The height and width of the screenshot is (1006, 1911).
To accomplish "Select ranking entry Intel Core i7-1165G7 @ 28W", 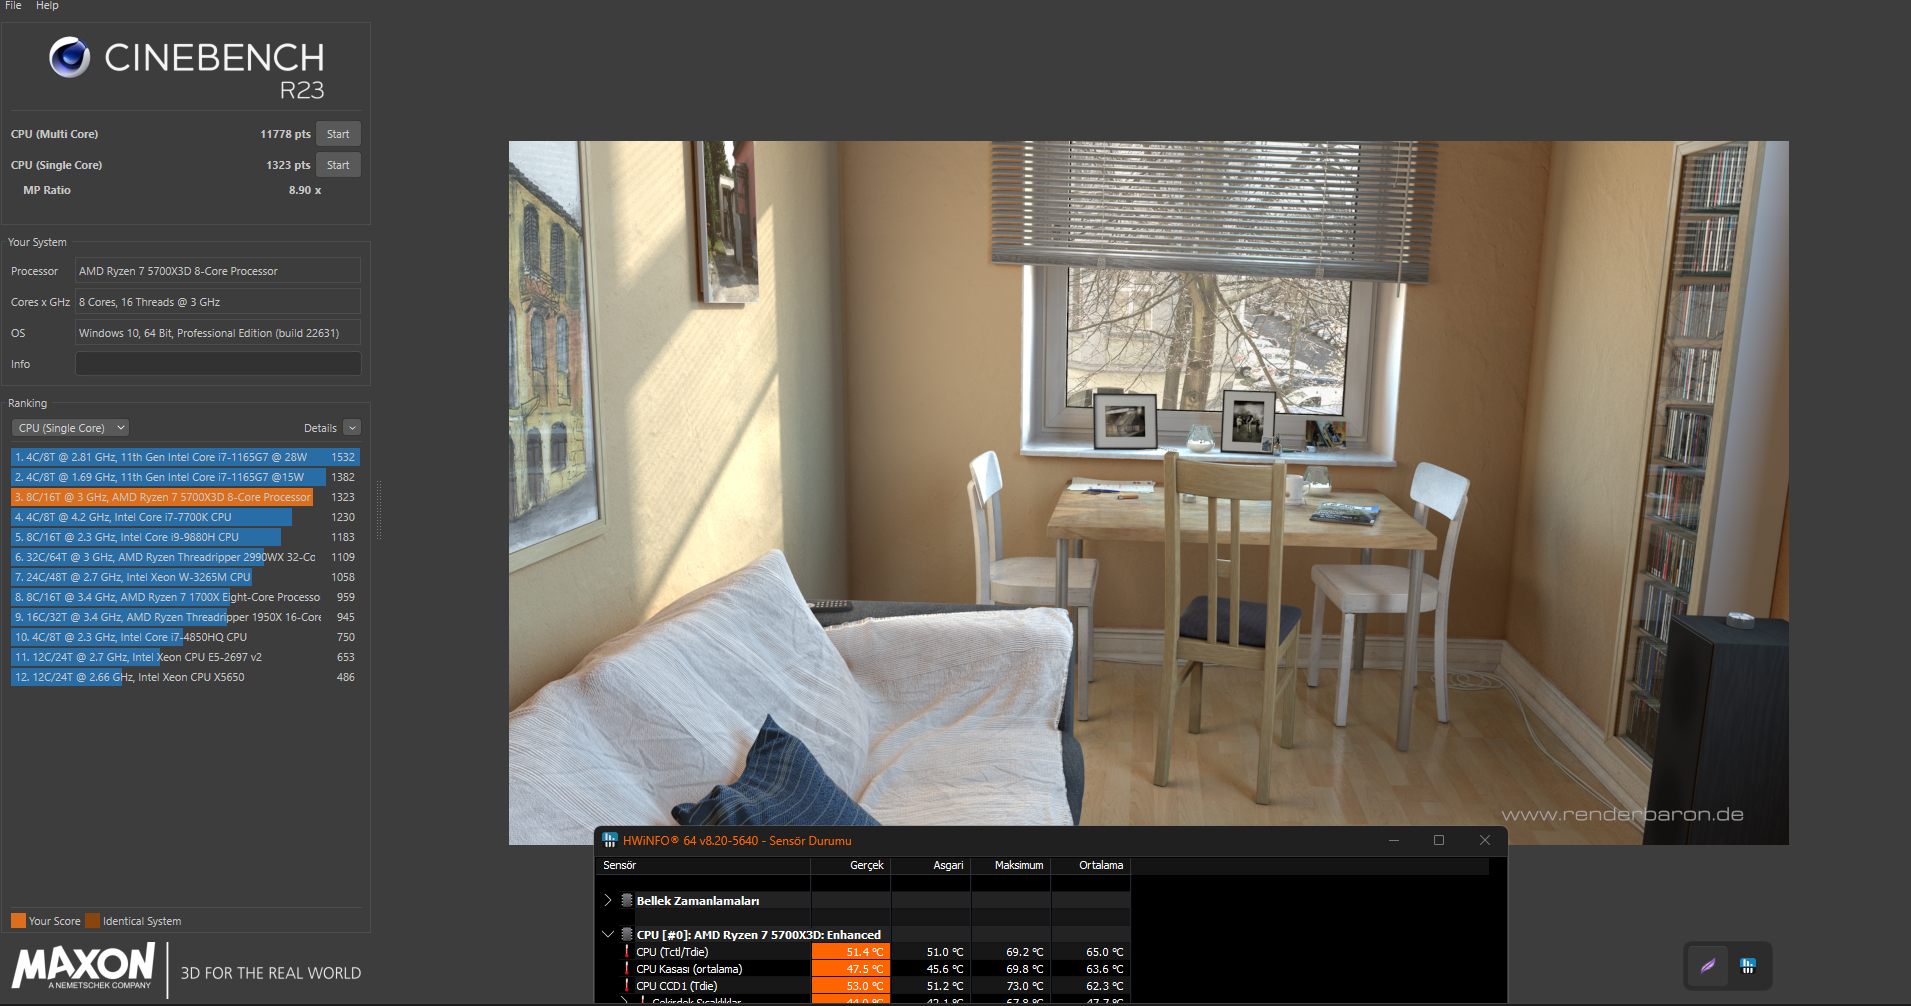I will (185, 457).
